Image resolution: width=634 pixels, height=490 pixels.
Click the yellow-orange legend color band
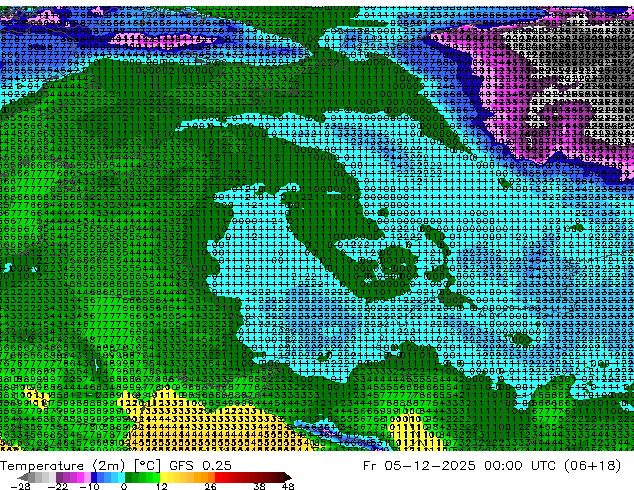[187, 477]
